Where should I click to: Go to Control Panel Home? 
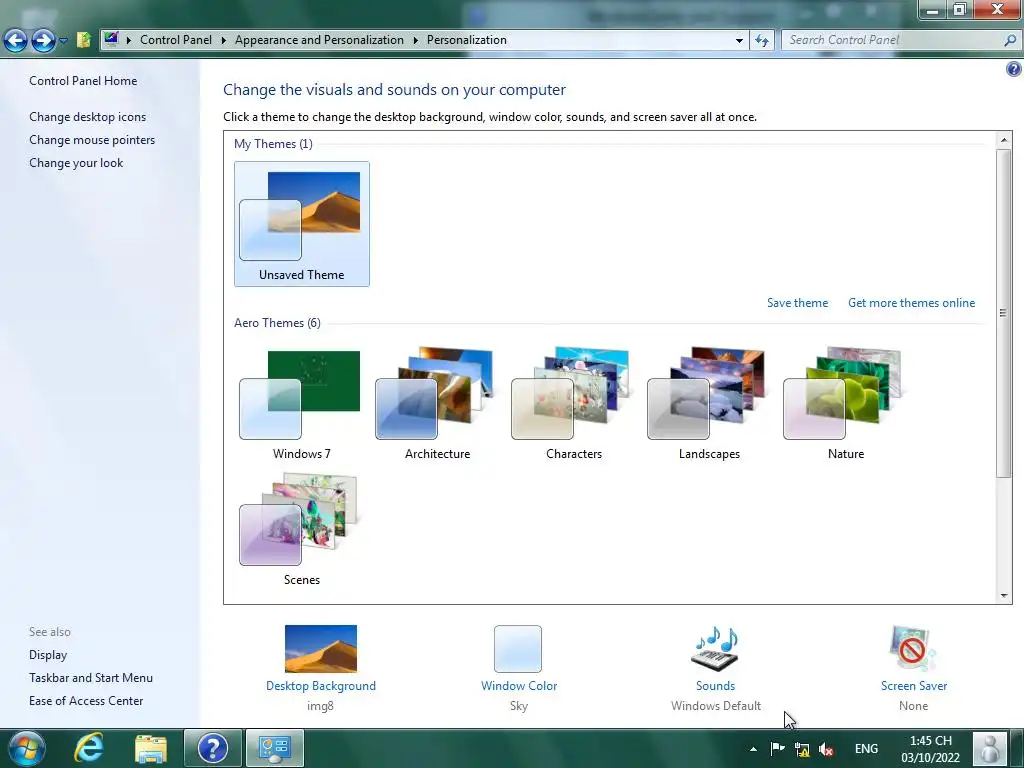83,81
